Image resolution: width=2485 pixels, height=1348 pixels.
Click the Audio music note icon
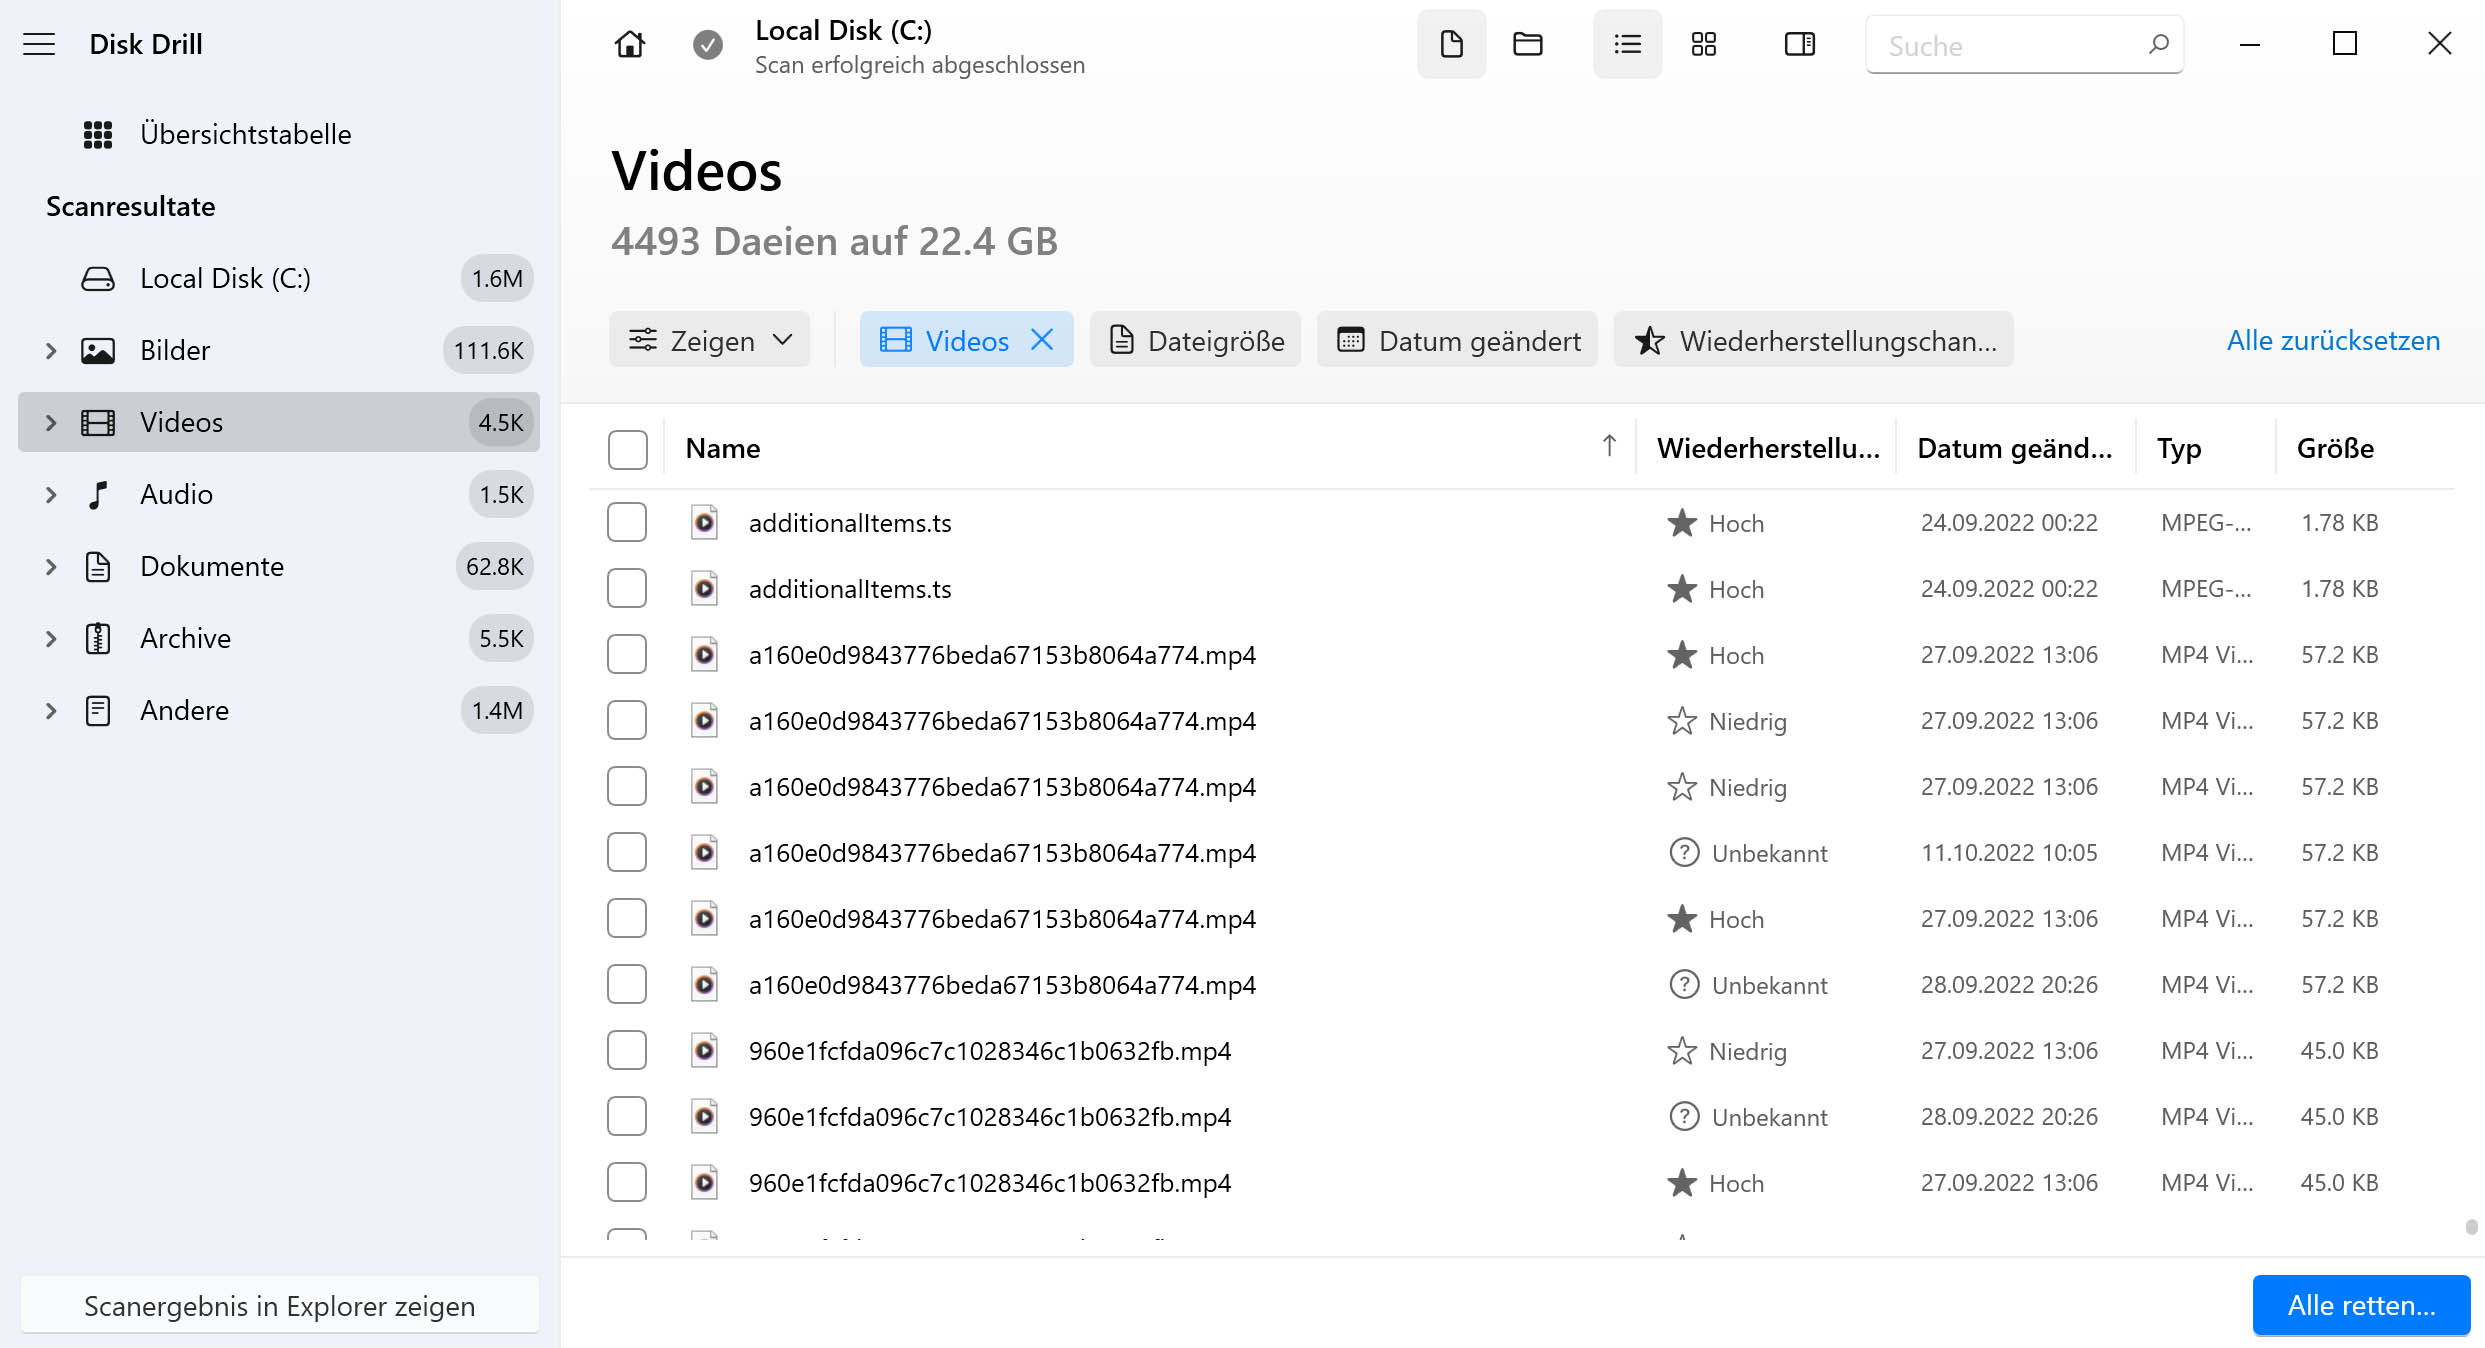coord(97,494)
